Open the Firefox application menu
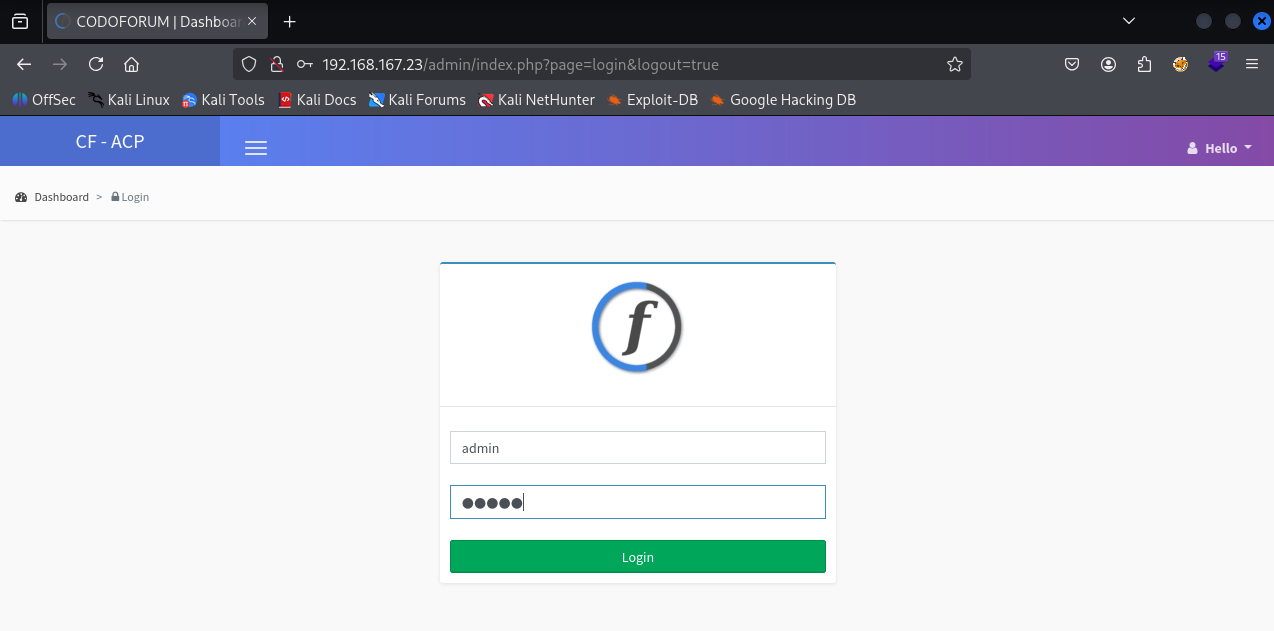Screen dimensions: 1274x631 coord(1251,64)
